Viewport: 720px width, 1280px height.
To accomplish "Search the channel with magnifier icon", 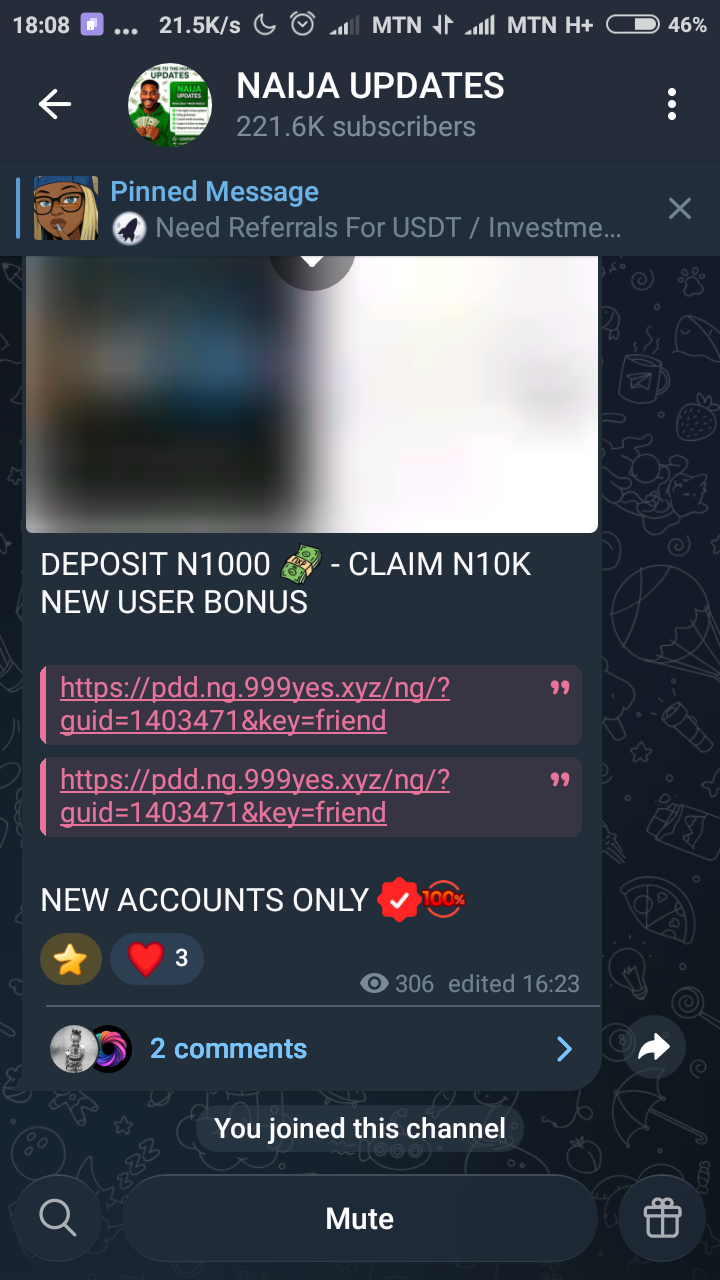I will (x=57, y=1218).
